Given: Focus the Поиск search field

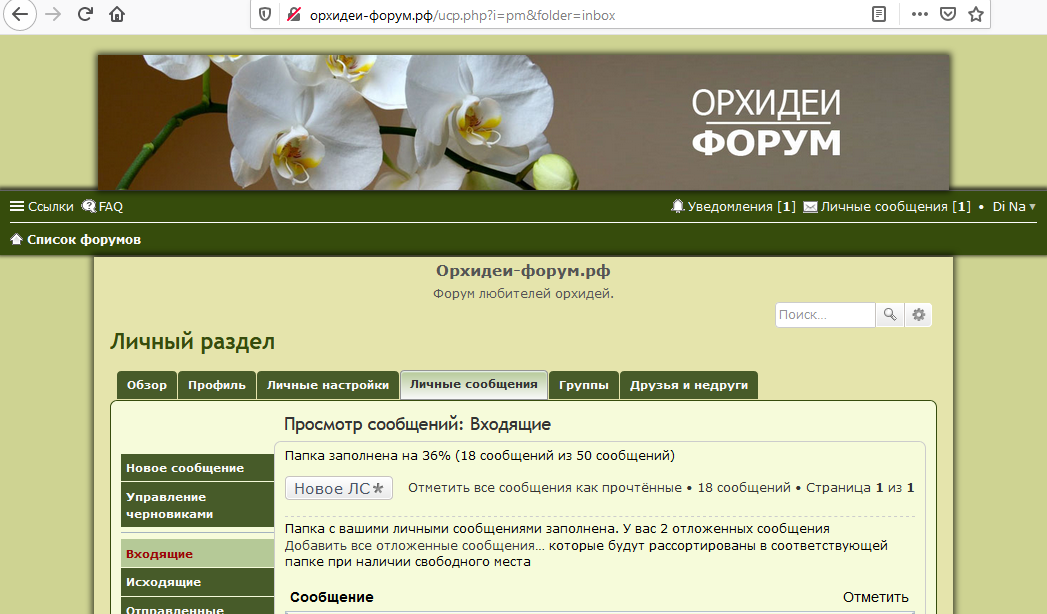Looking at the screenshot, I should tap(825, 314).
